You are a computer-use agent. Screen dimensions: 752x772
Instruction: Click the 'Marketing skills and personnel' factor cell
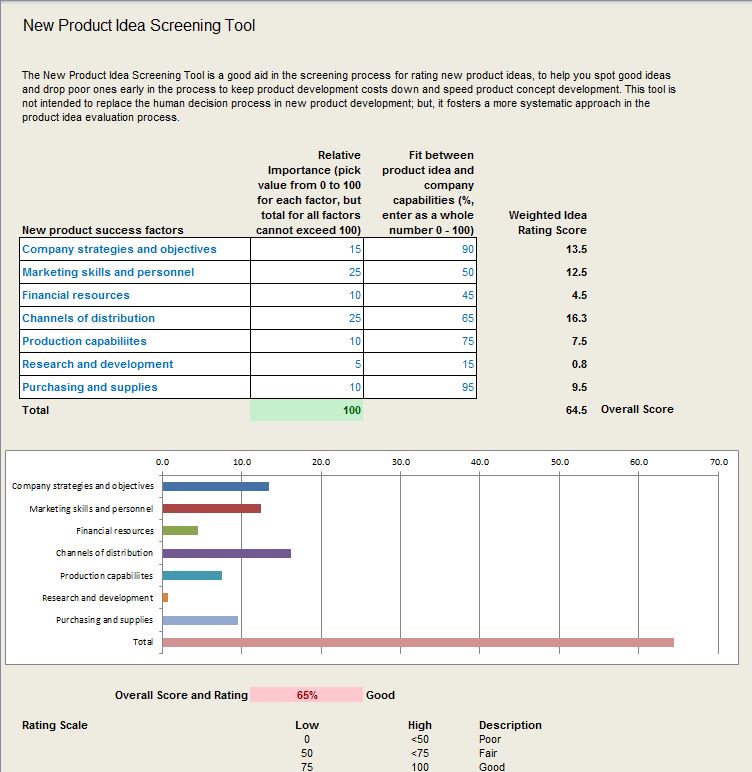coord(135,272)
